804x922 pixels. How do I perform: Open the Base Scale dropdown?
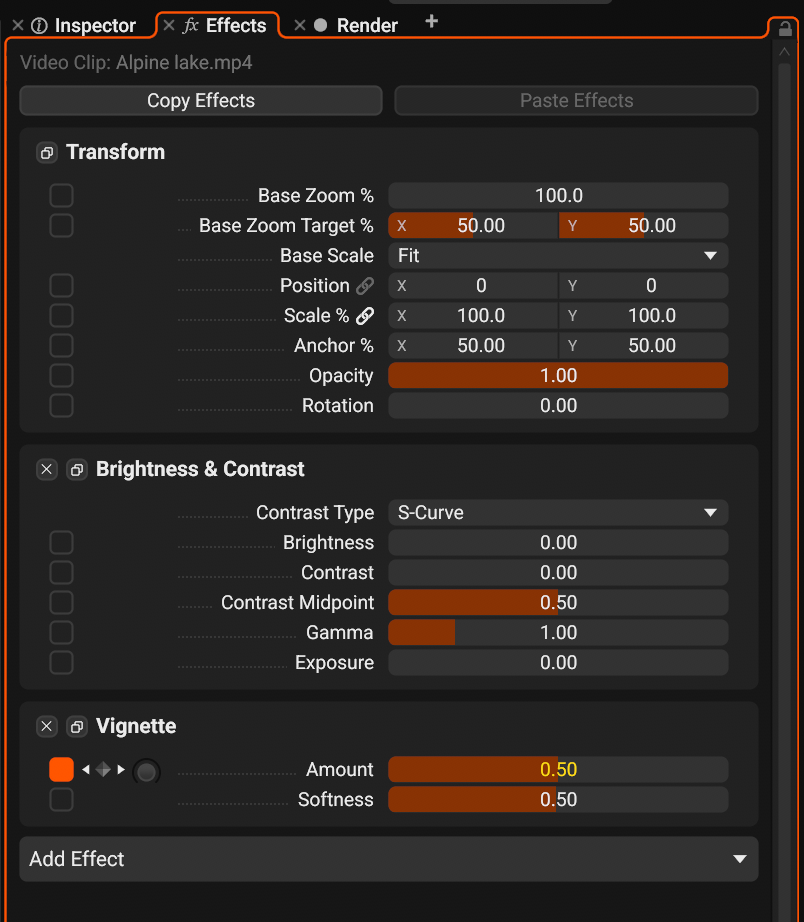(558, 255)
